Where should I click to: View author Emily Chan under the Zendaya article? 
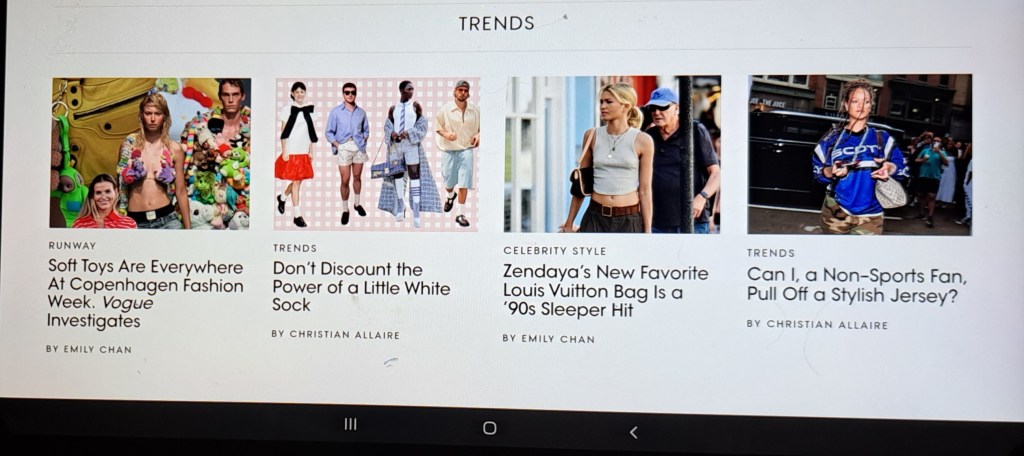click(549, 339)
